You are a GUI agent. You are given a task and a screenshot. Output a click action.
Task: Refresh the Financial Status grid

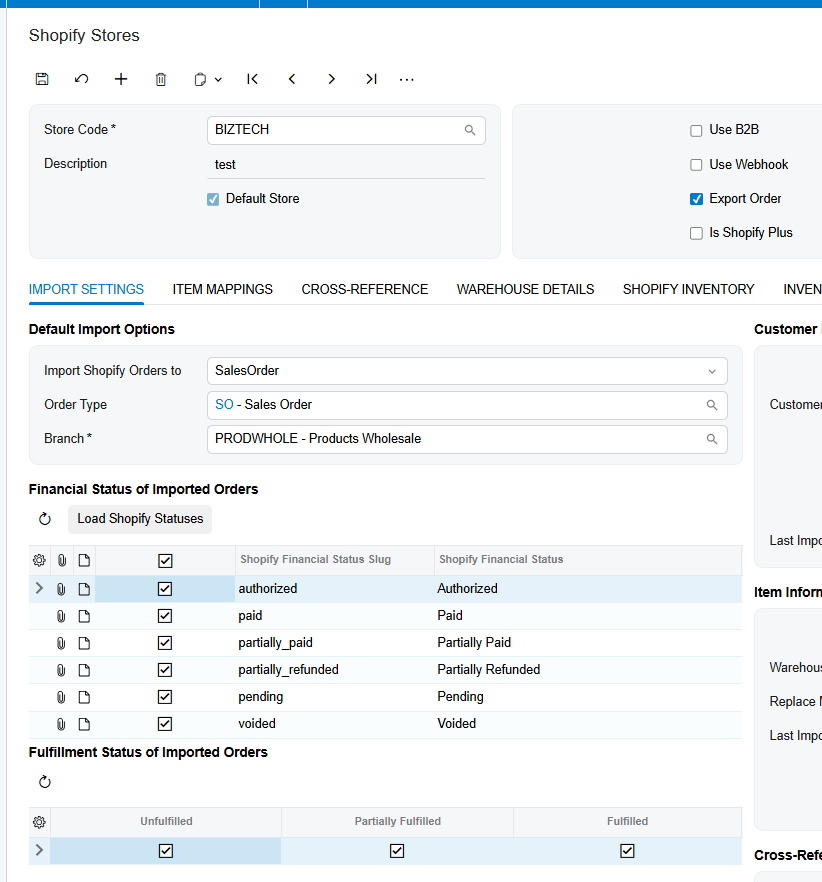point(45,519)
